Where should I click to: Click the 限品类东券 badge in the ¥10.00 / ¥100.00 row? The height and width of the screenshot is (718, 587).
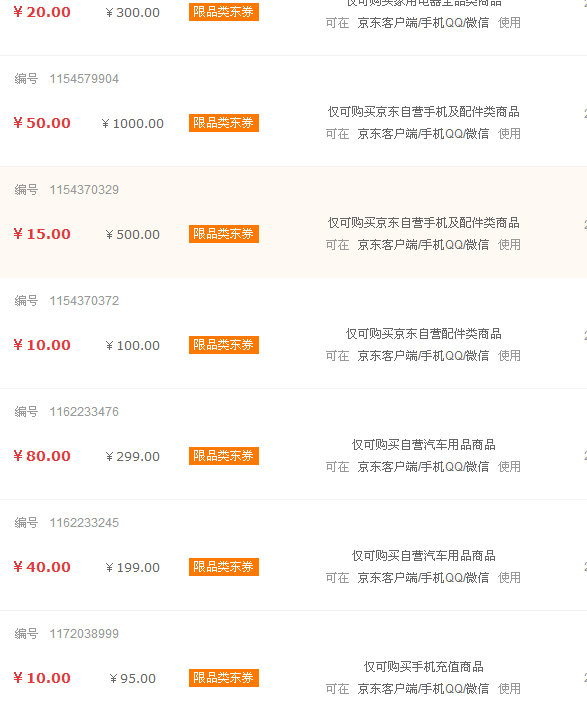tap(224, 345)
